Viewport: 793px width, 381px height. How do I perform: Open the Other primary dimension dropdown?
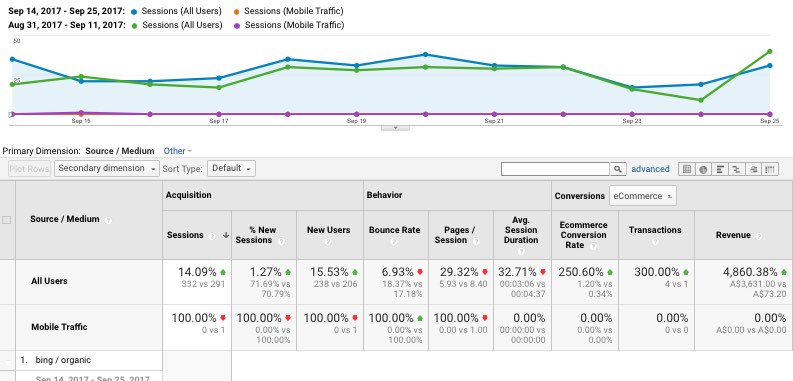tap(178, 151)
